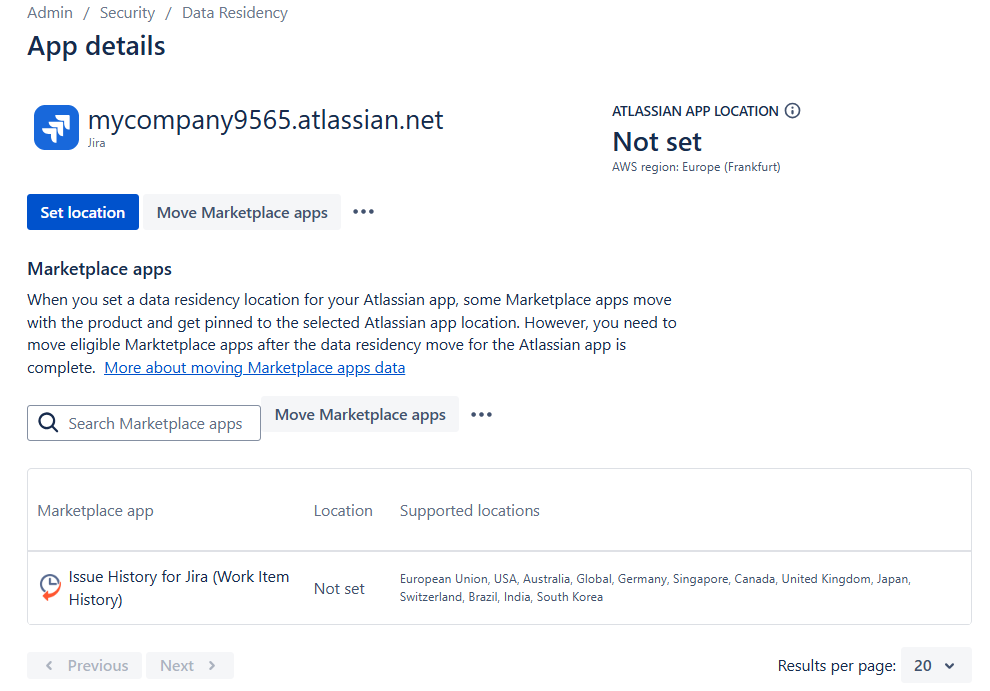Open More about moving Marketplace apps data link
The width and height of the screenshot is (990, 691).
(x=254, y=367)
